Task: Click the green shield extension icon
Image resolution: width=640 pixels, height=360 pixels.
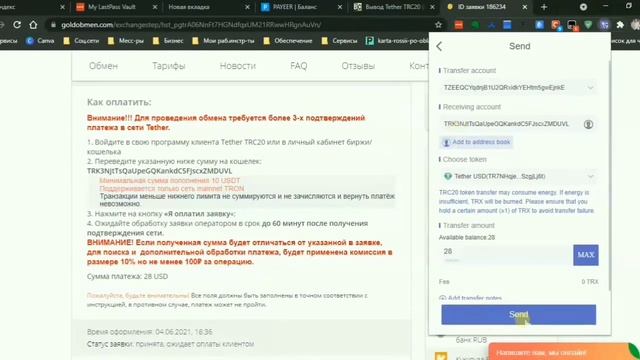Action: pyautogui.click(x=588, y=25)
